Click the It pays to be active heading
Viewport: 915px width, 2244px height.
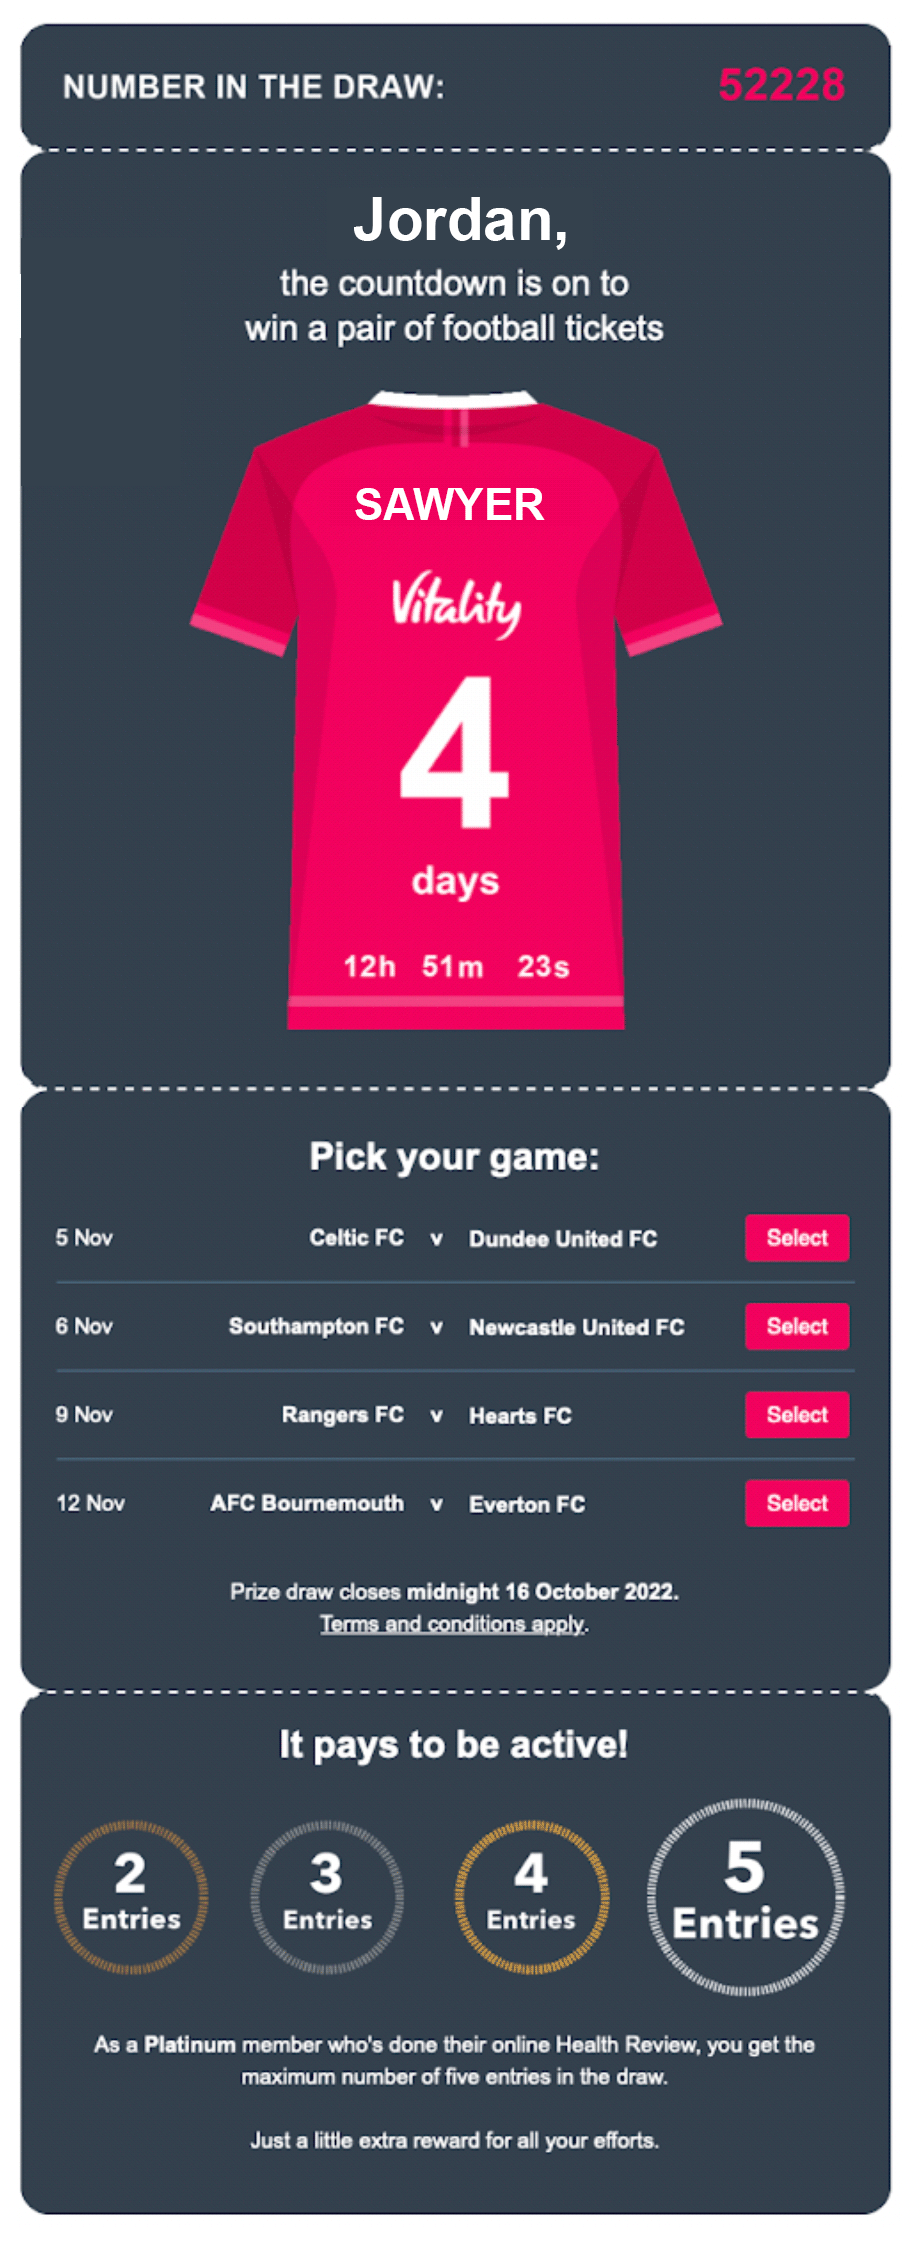[453, 1744]
